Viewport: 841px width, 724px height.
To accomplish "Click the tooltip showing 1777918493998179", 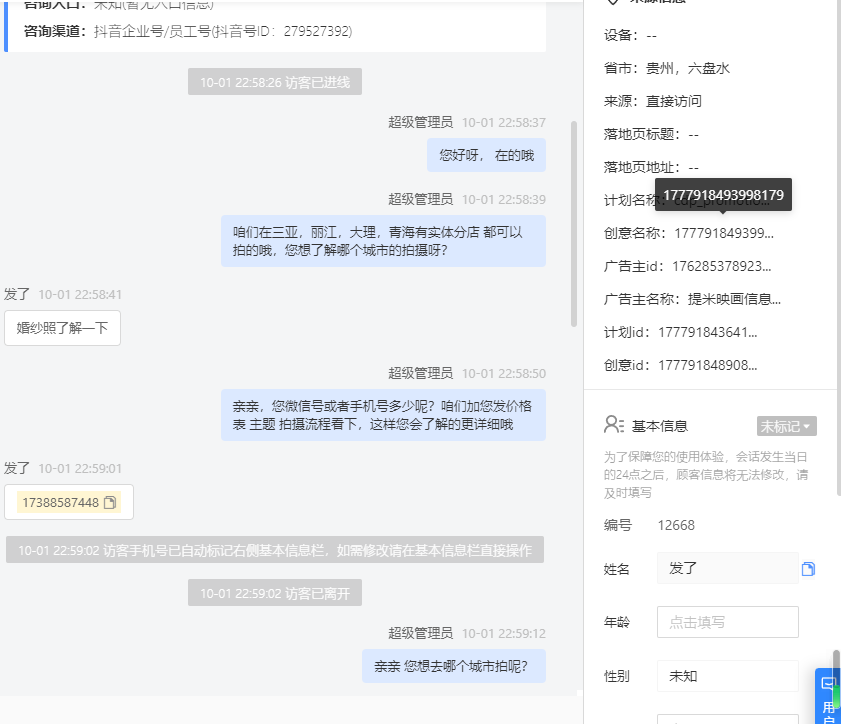I will coord(723,195).
